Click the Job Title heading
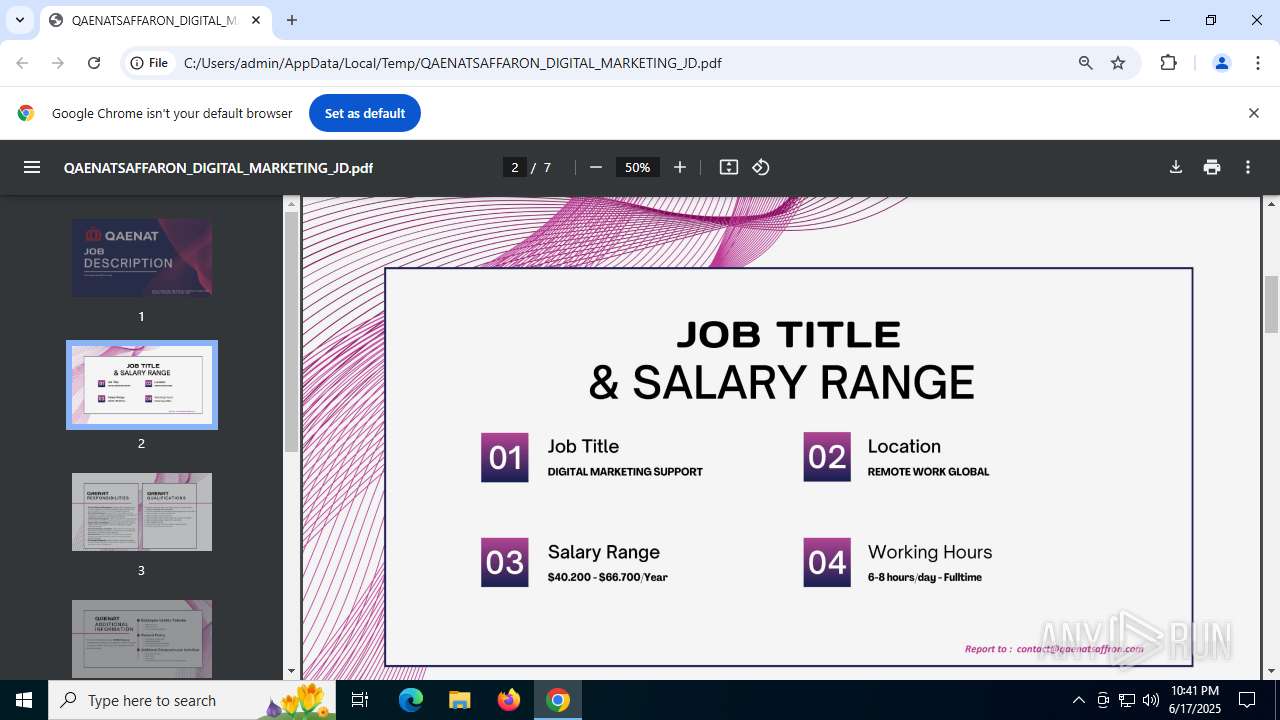Viewport: 1280px width, 720px height. coord(583,446)
